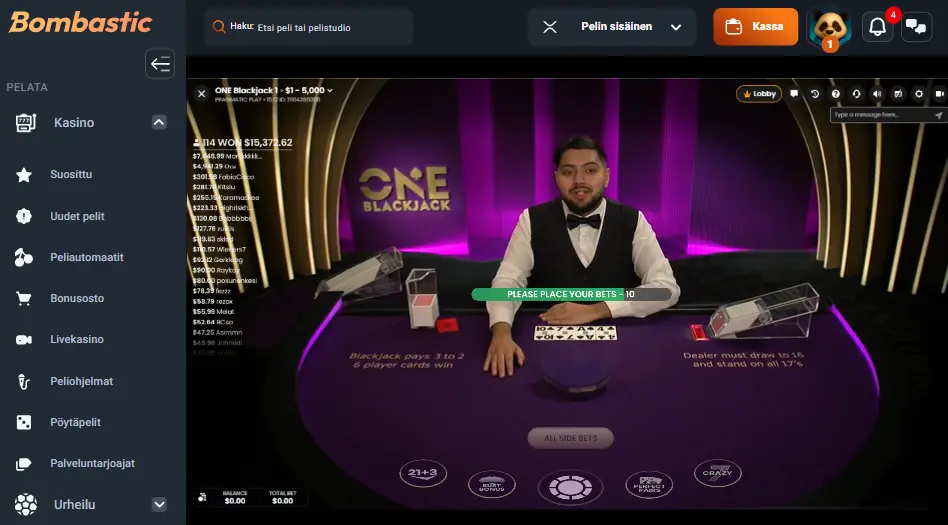Screen dimensions: 948x525
Task: Toggle in-game chat panel
Action: coord(794,94)
